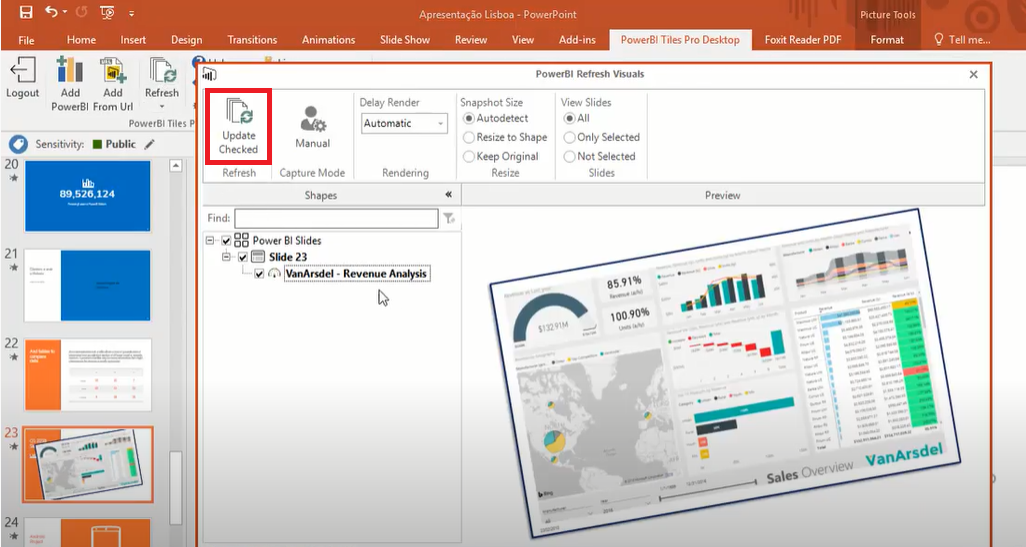Select slide 22 thumbnail
The height and width of the screenshot is (547, 1026).
click(x=88, y=374)
